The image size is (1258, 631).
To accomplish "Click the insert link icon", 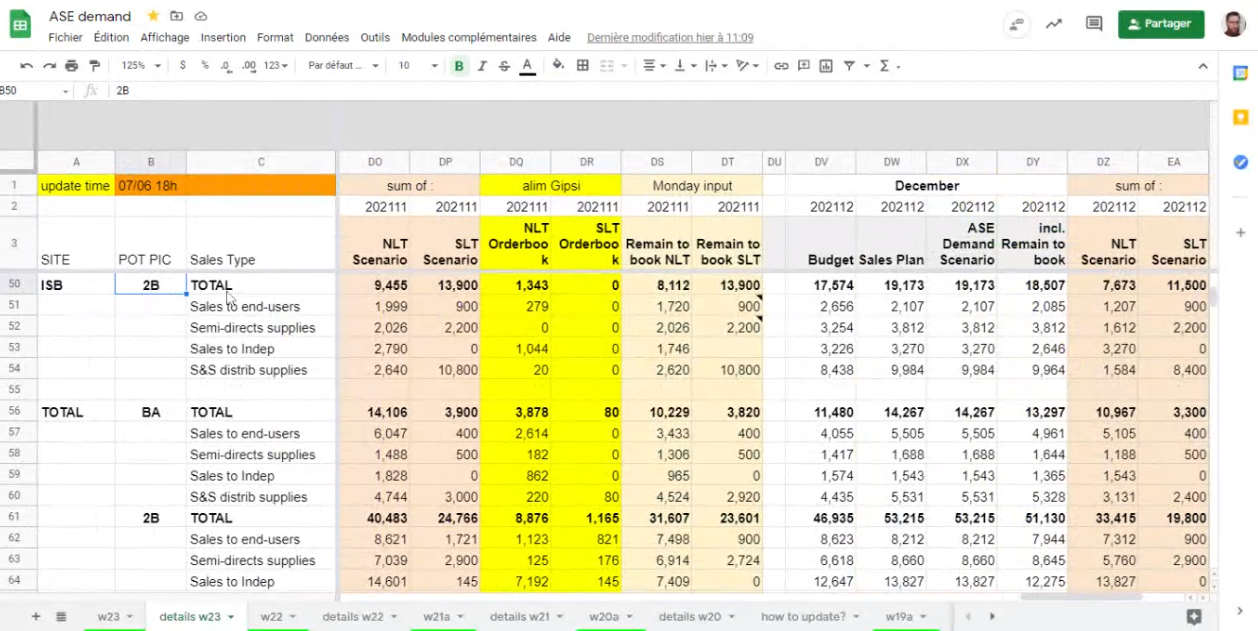I will click(x=781, y=66).
